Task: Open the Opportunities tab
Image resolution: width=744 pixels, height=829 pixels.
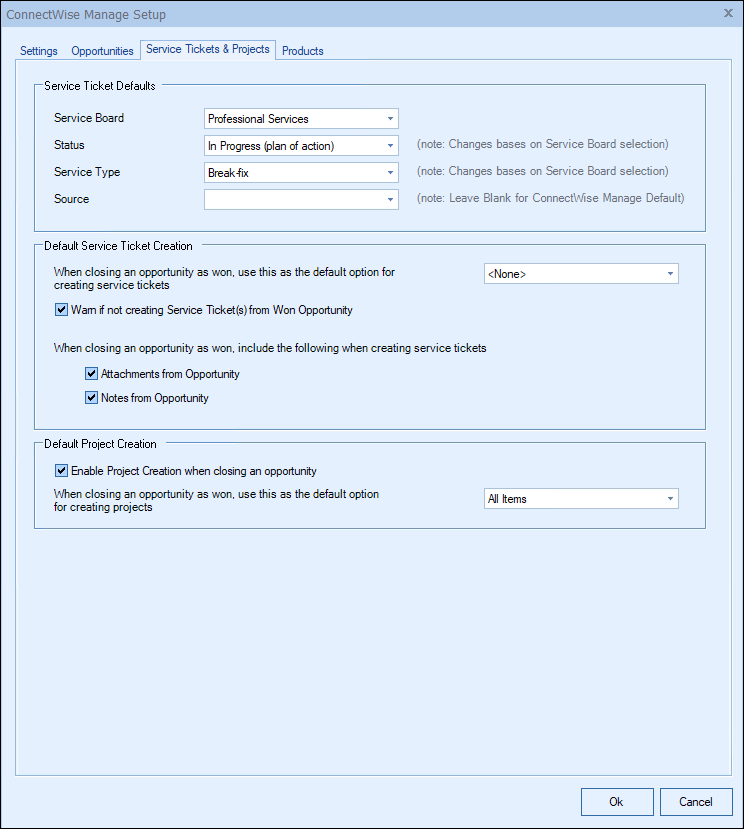Action: [x=102, y=51]
